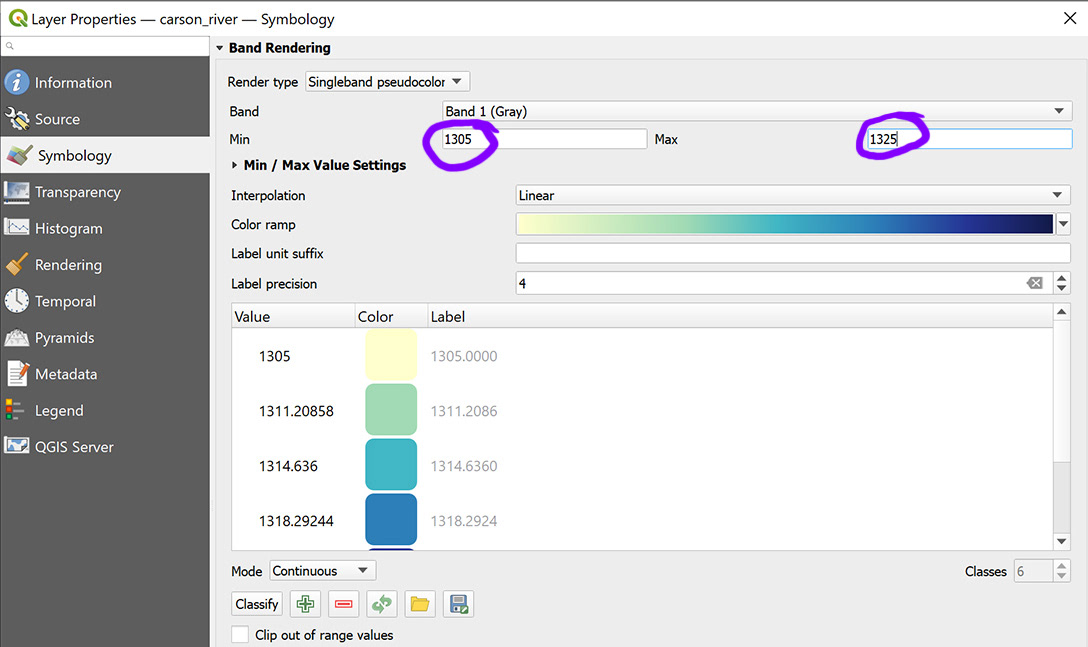Export color map with the save icon

click(459, 604)
